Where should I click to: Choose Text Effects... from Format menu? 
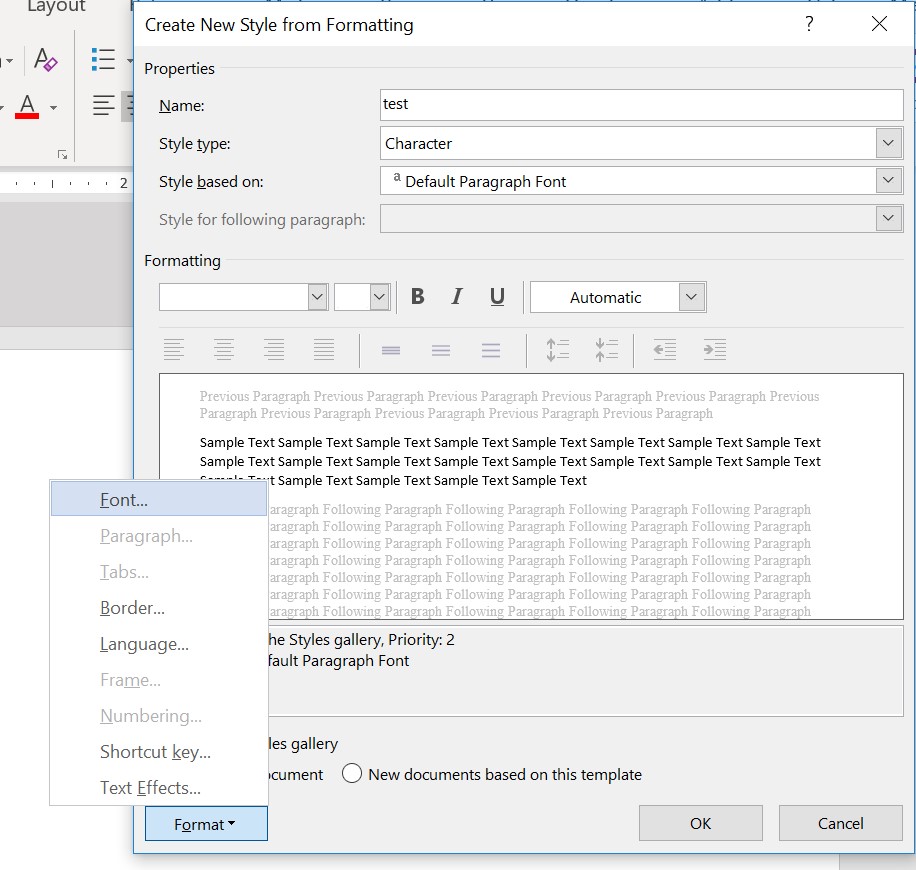point(159,788)
